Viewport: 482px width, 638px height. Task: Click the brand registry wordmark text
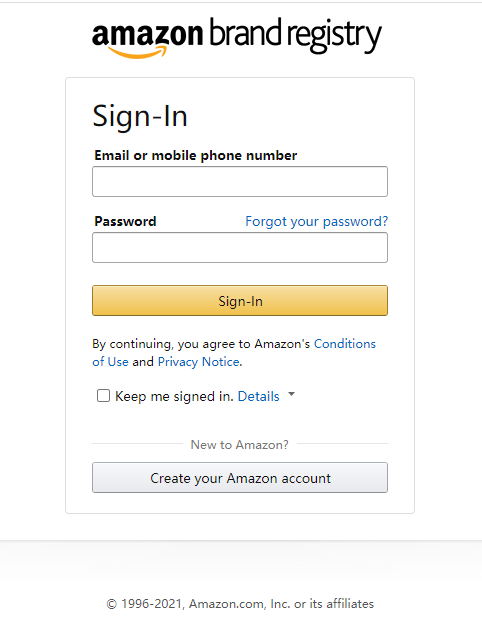[x=295, y=36]
